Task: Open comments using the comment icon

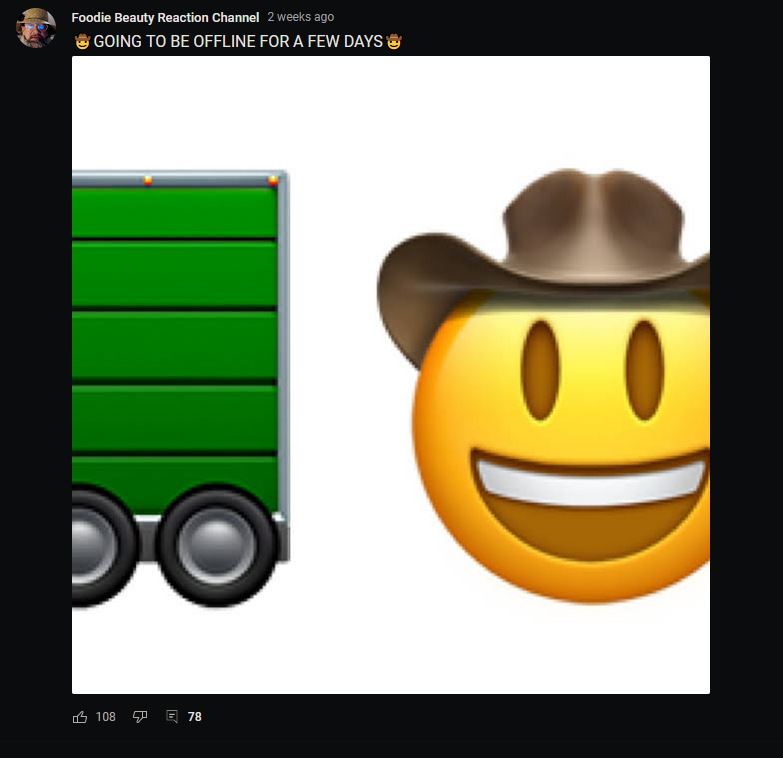Action: click(172, 717)
